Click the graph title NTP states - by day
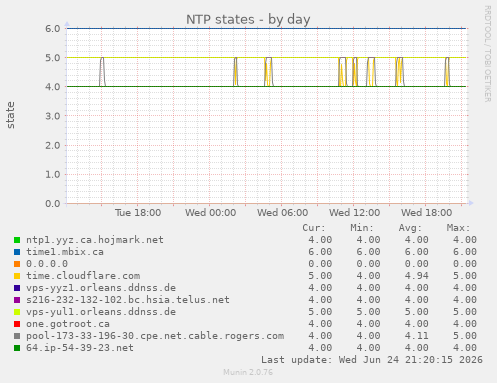This screenshot has height=383, width=497. tap(248, 19)
